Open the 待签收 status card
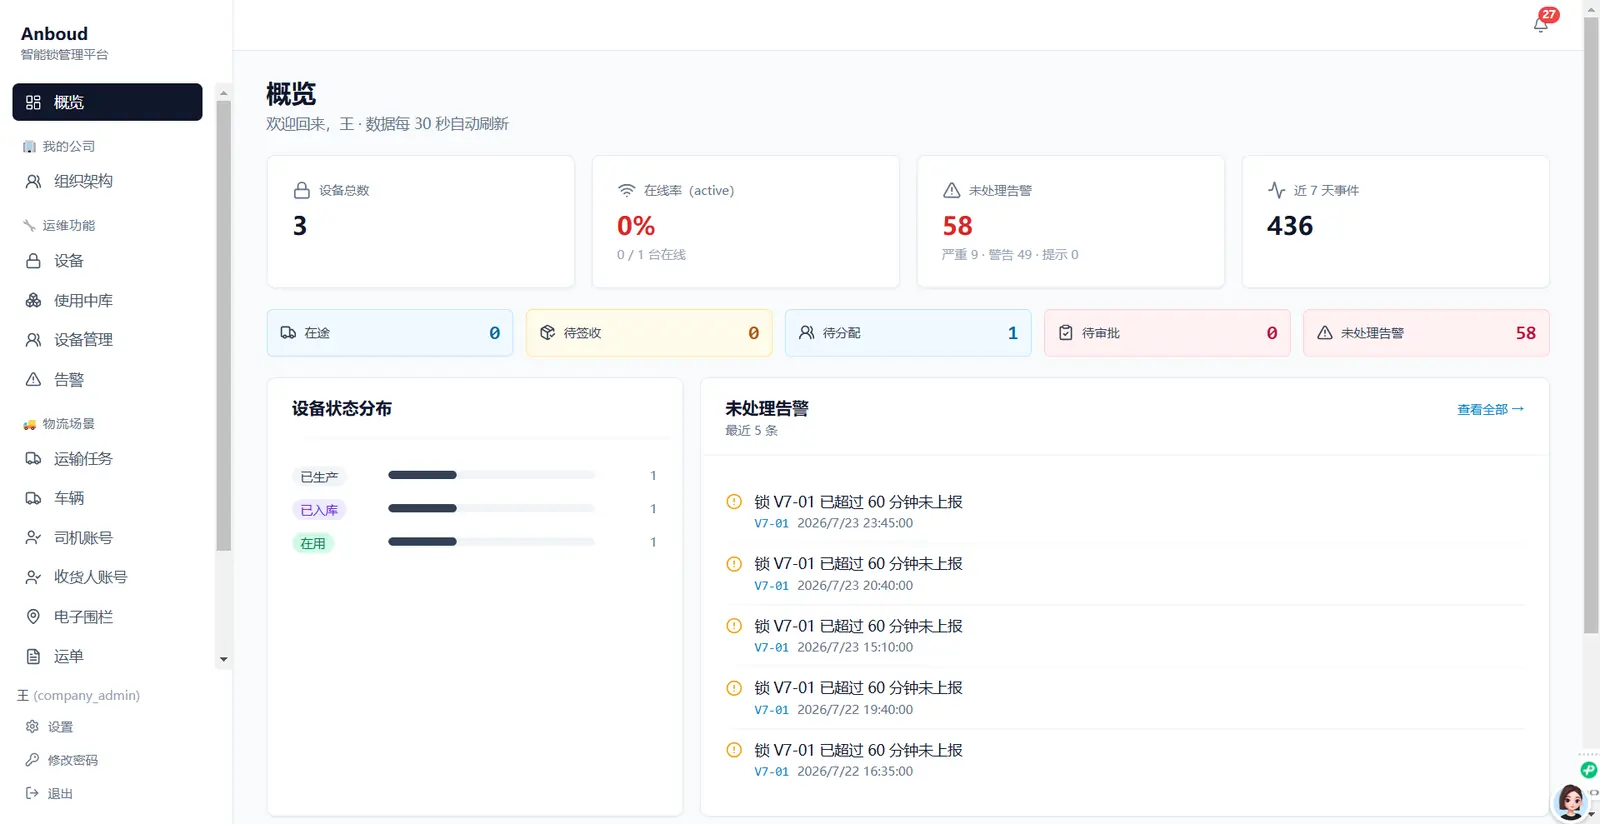The height and width of the screenshot is (824, 1600). pos(649,333)
